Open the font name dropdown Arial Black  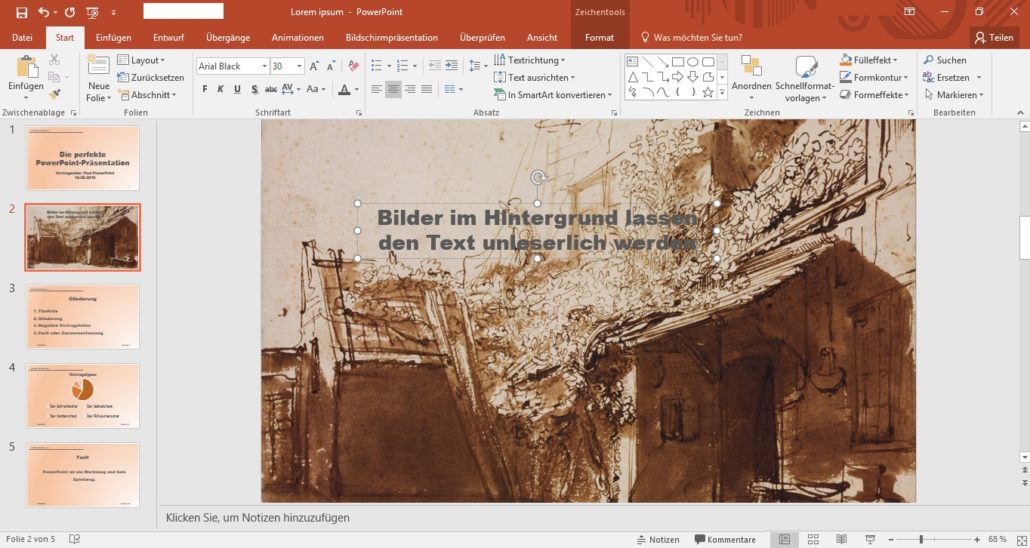(x=265, y=66)
